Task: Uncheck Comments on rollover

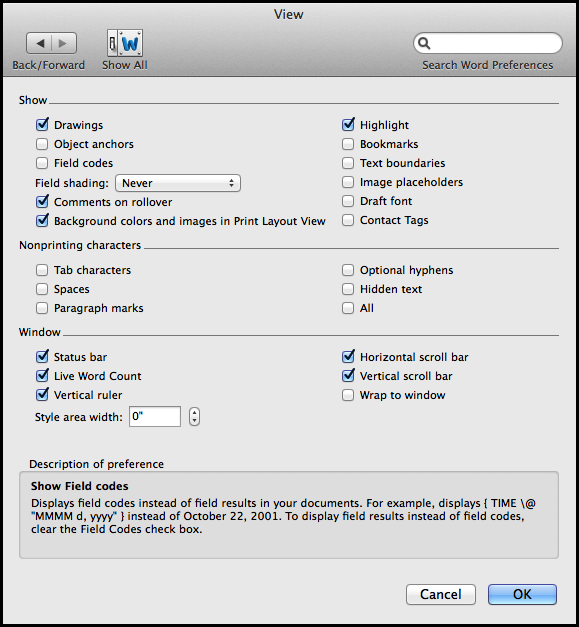Action: point(42,202)
